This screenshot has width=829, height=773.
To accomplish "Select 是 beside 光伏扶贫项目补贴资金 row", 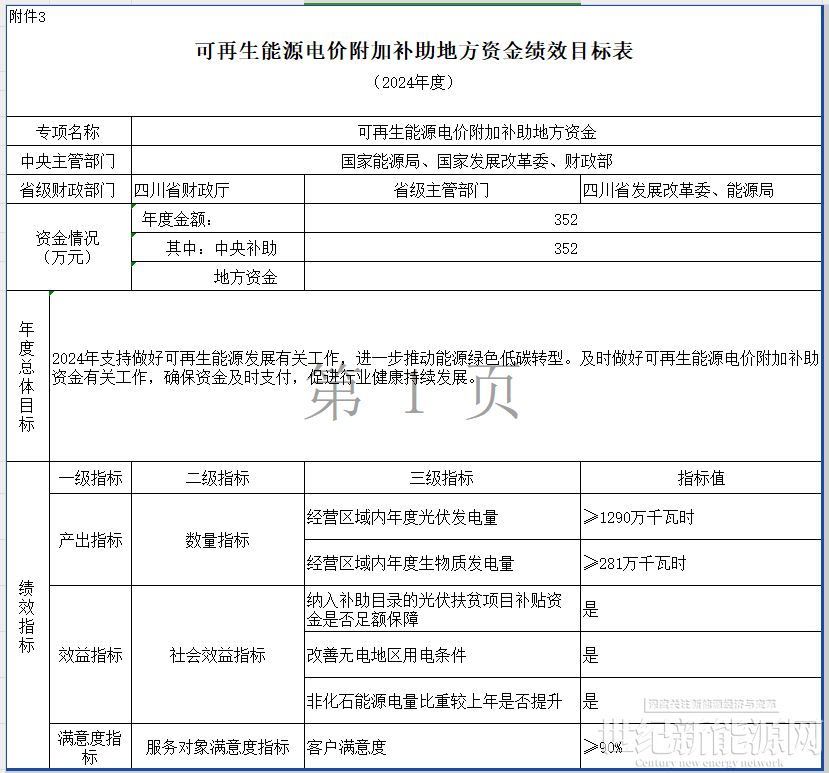I will coord(701,609).
